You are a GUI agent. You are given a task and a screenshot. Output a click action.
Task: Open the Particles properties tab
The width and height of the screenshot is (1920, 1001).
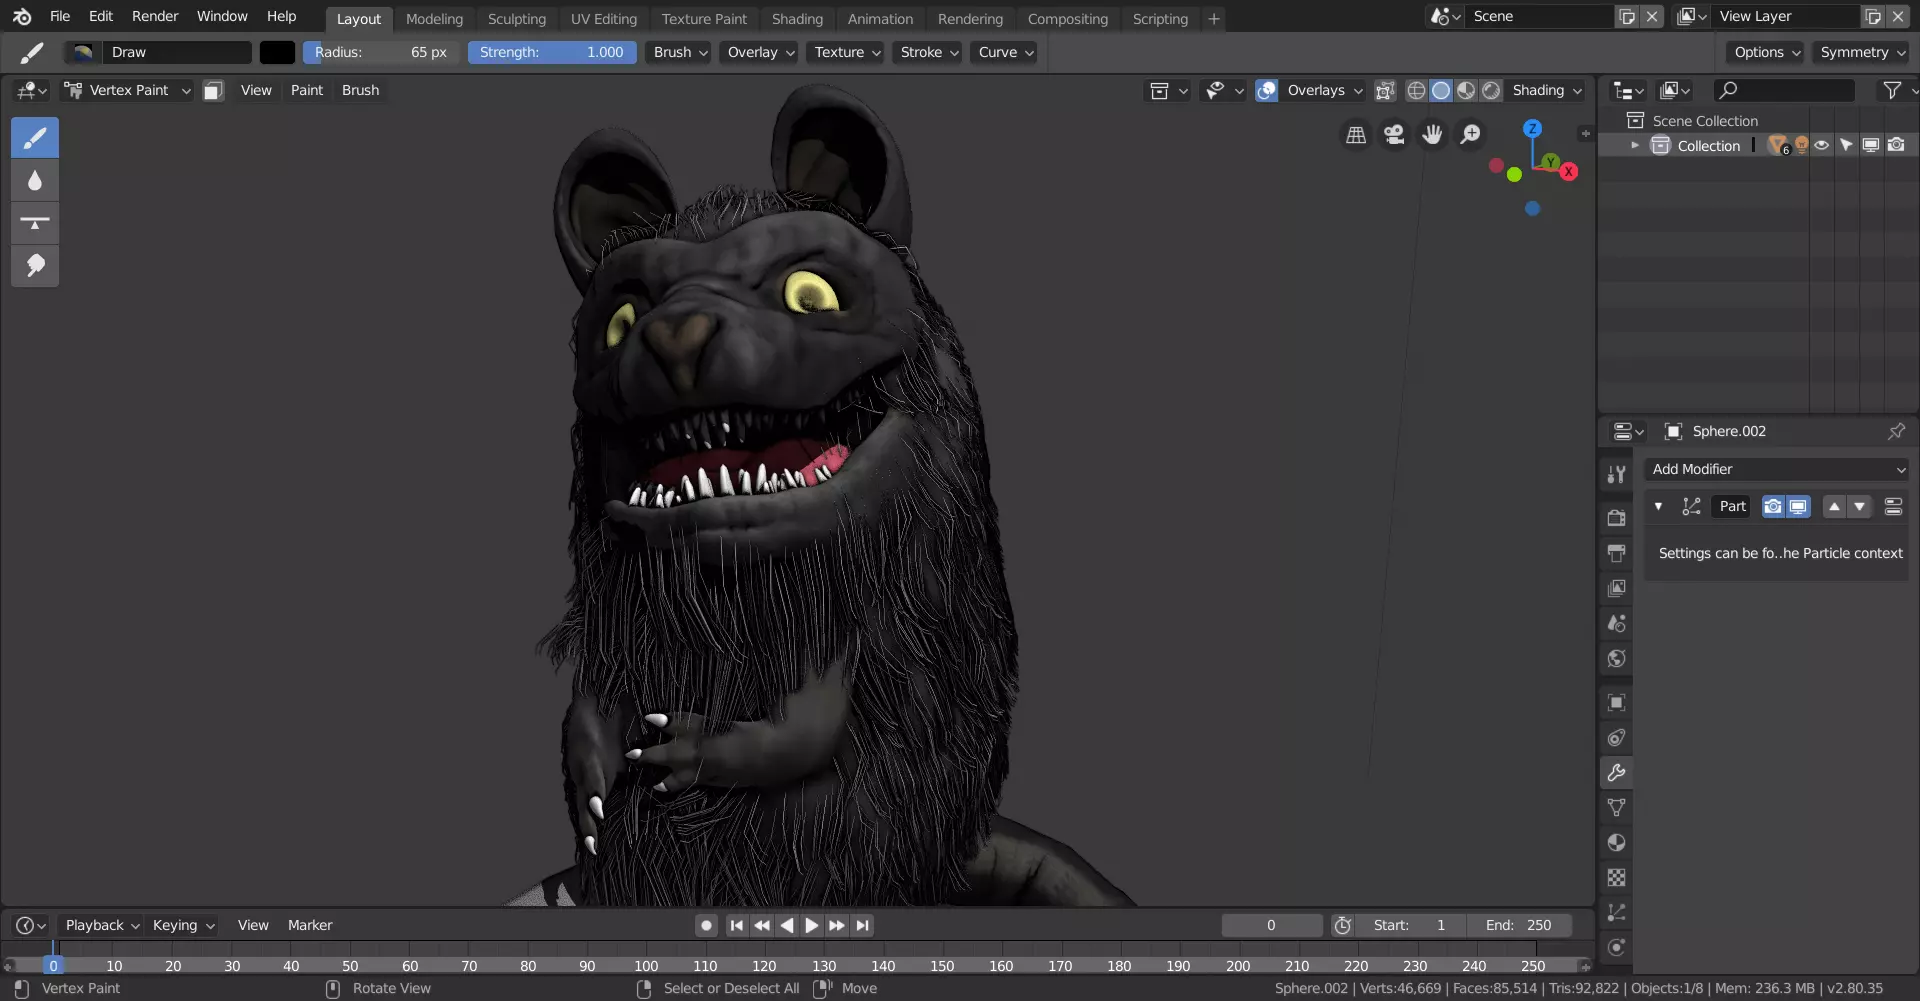[x=1616, y=912]
